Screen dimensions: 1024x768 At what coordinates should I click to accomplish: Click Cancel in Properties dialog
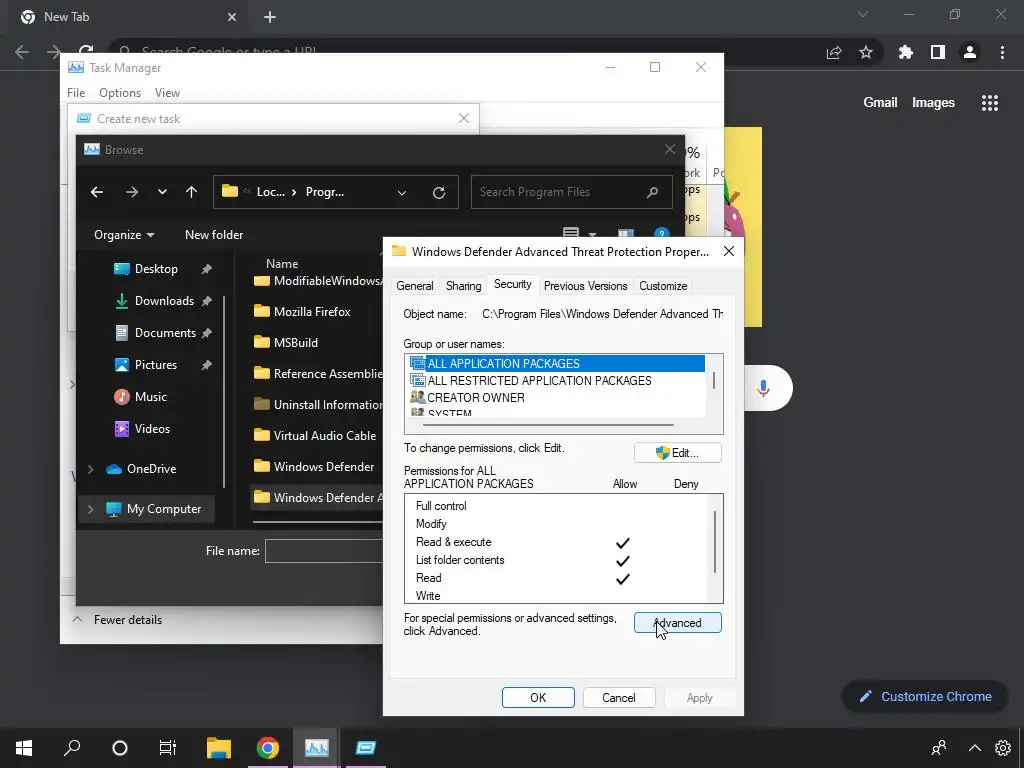click(618, 697)
